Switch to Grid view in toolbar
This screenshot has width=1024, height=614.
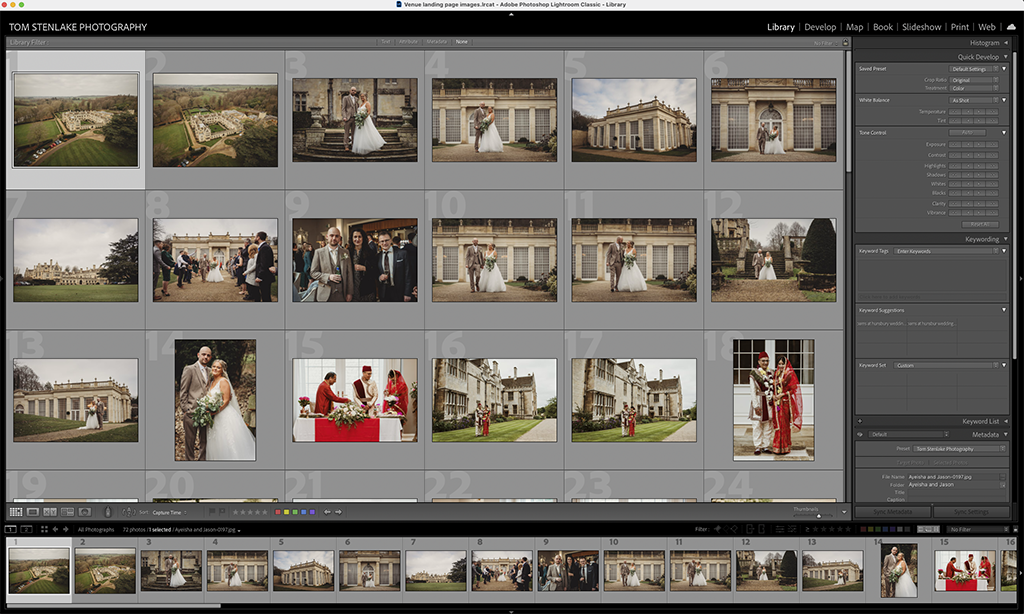(16, 512)
